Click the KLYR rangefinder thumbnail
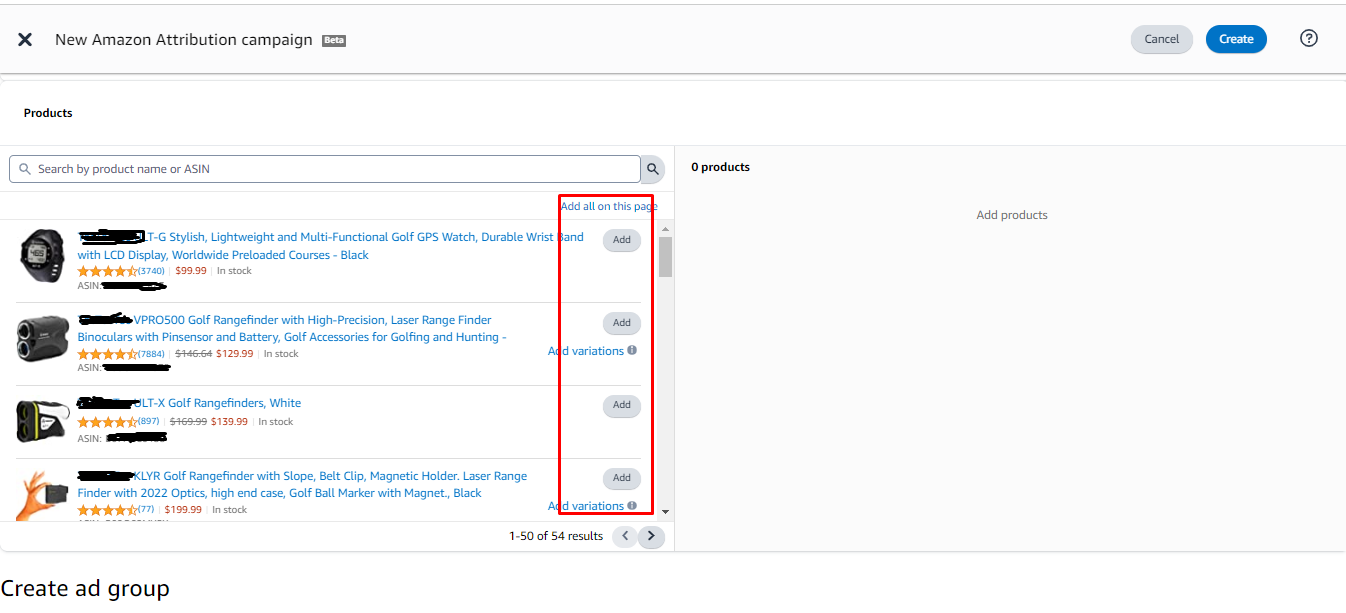Screen dimensions: 1346x613 click(43, 496)
